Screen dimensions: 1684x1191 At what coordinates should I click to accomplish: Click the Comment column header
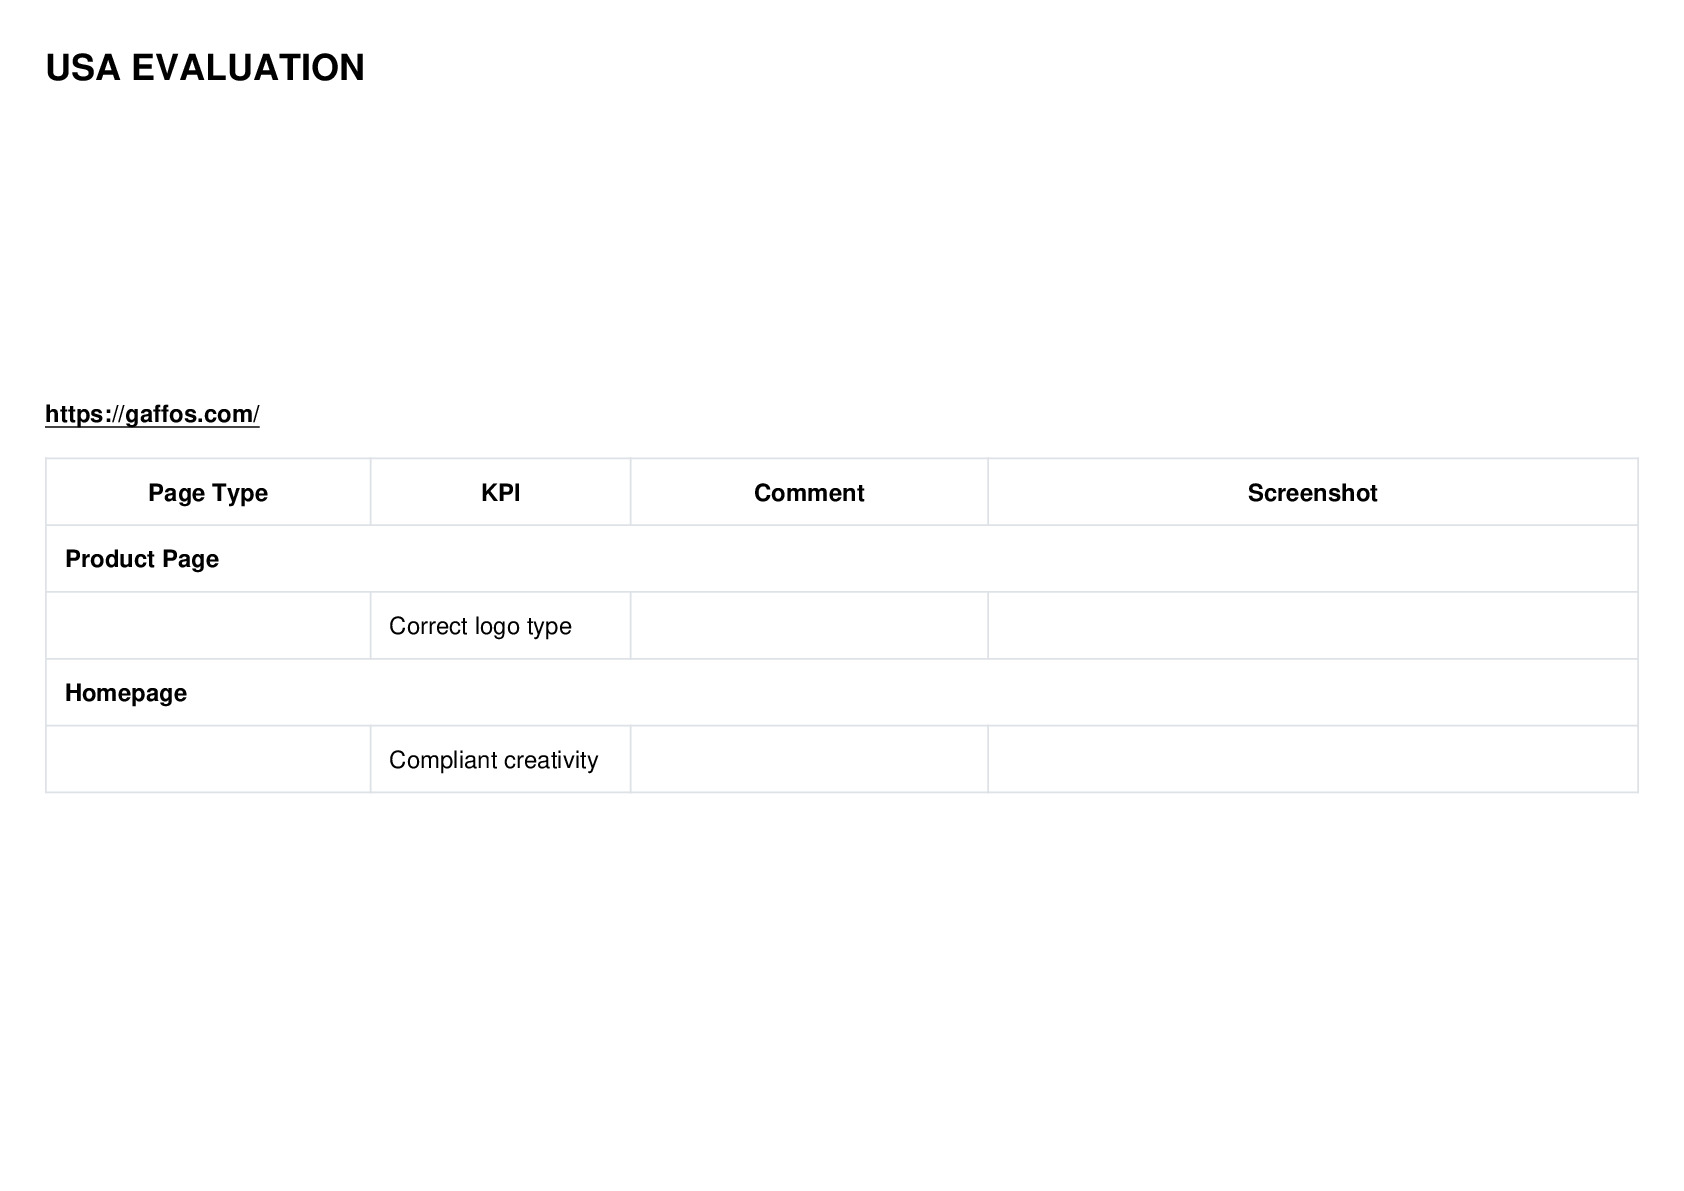point(809,492)
